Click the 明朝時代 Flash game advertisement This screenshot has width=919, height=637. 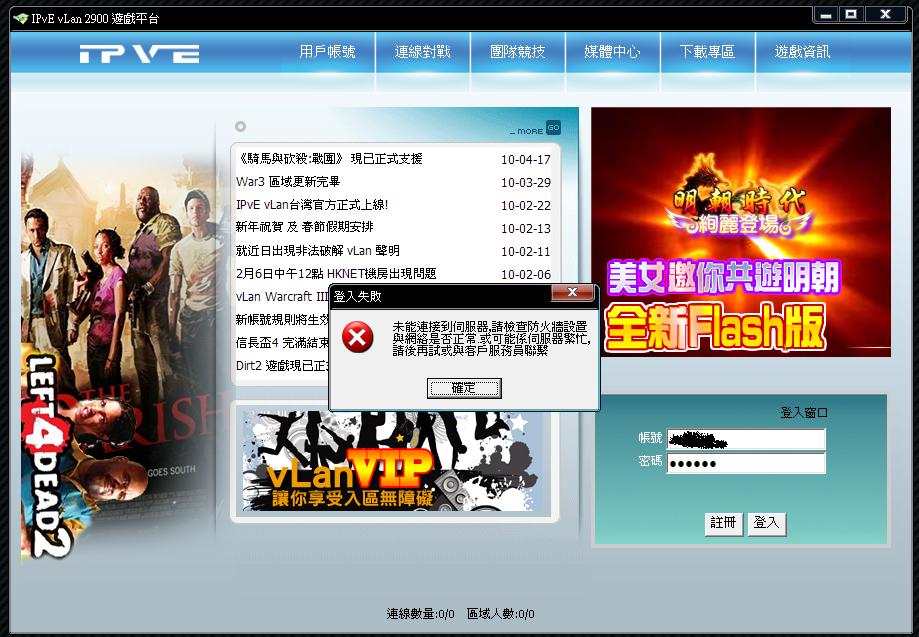741,232
